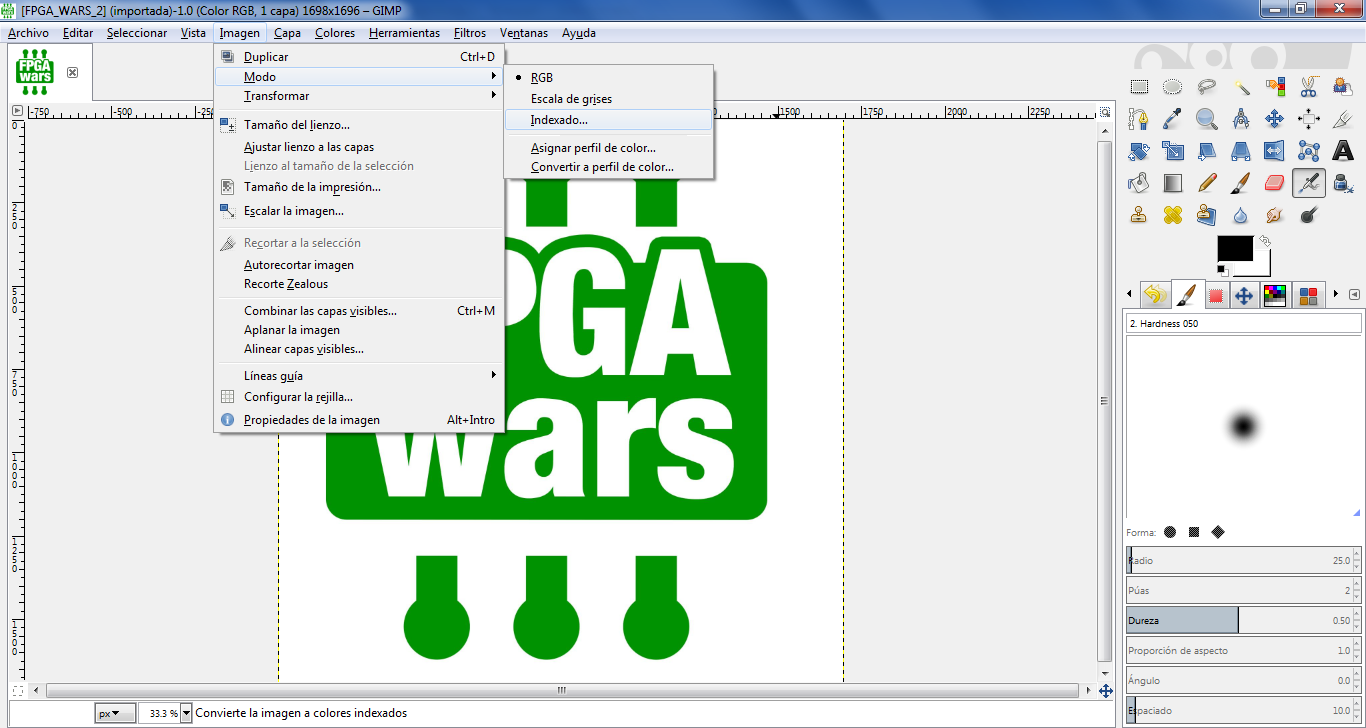Select the Dodge/Burn tool
Viewport: 1366px width, 728px height.
click(x=1309, y=215)
